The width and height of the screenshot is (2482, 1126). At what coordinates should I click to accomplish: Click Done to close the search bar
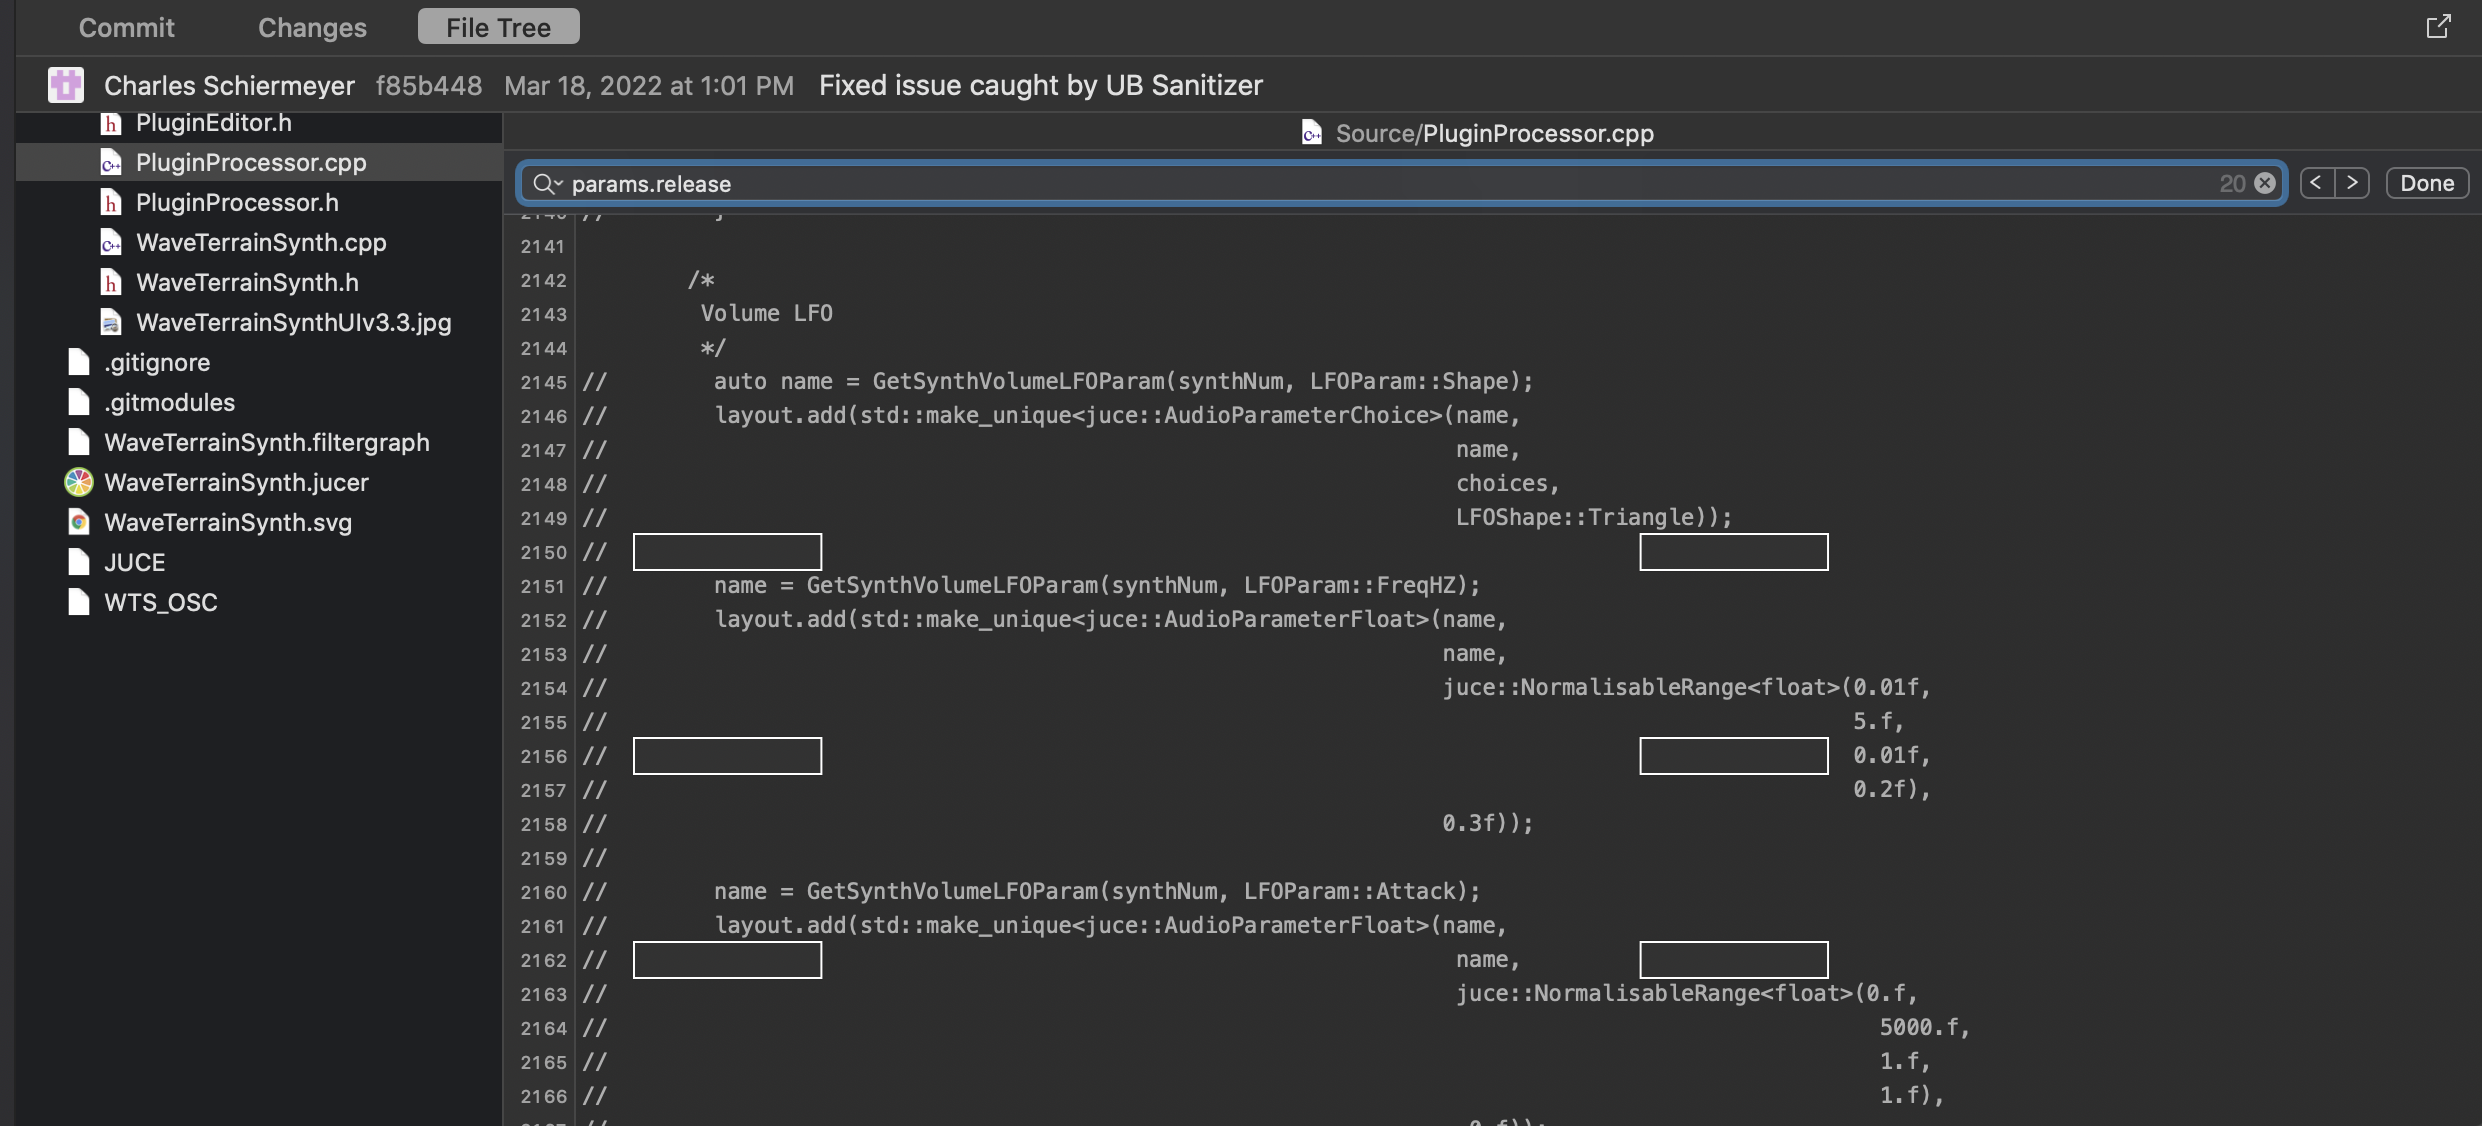(2427, 182)
